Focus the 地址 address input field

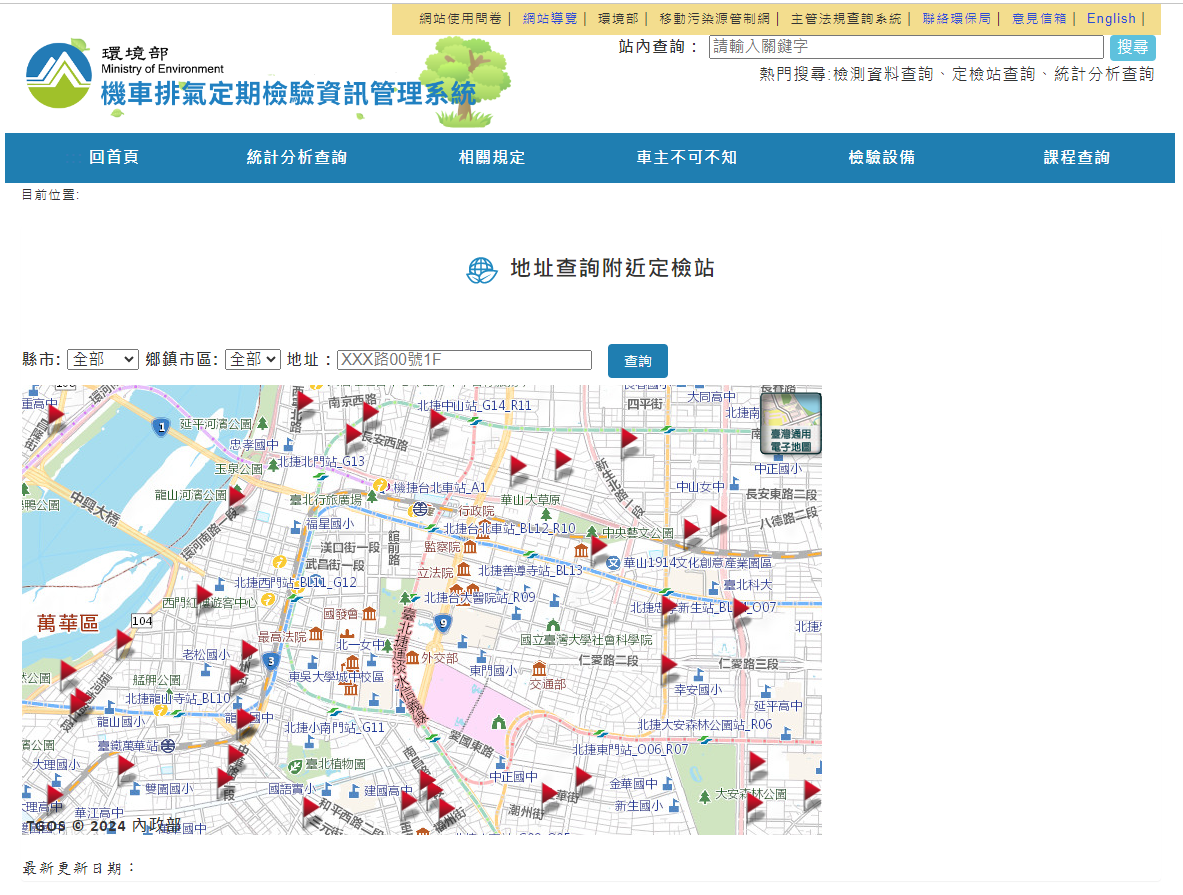pyautogui.click(x=464, y=360)
